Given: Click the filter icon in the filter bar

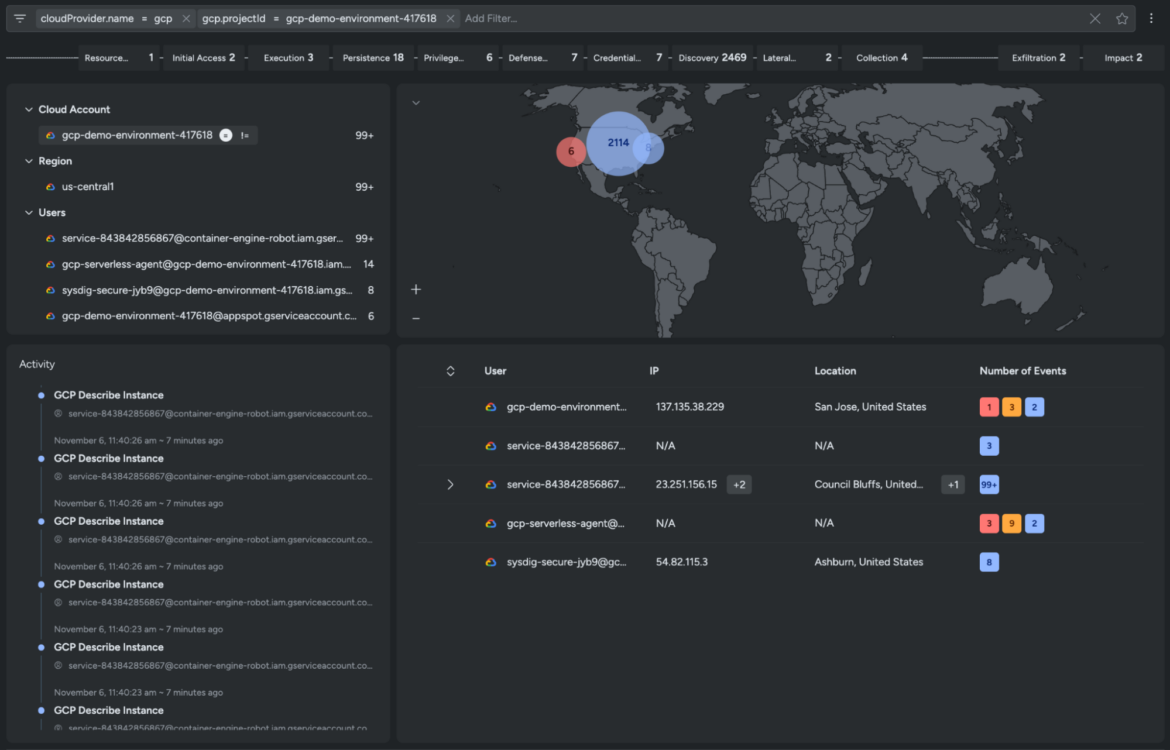Looking at the screenshot, I should (19, 19).
